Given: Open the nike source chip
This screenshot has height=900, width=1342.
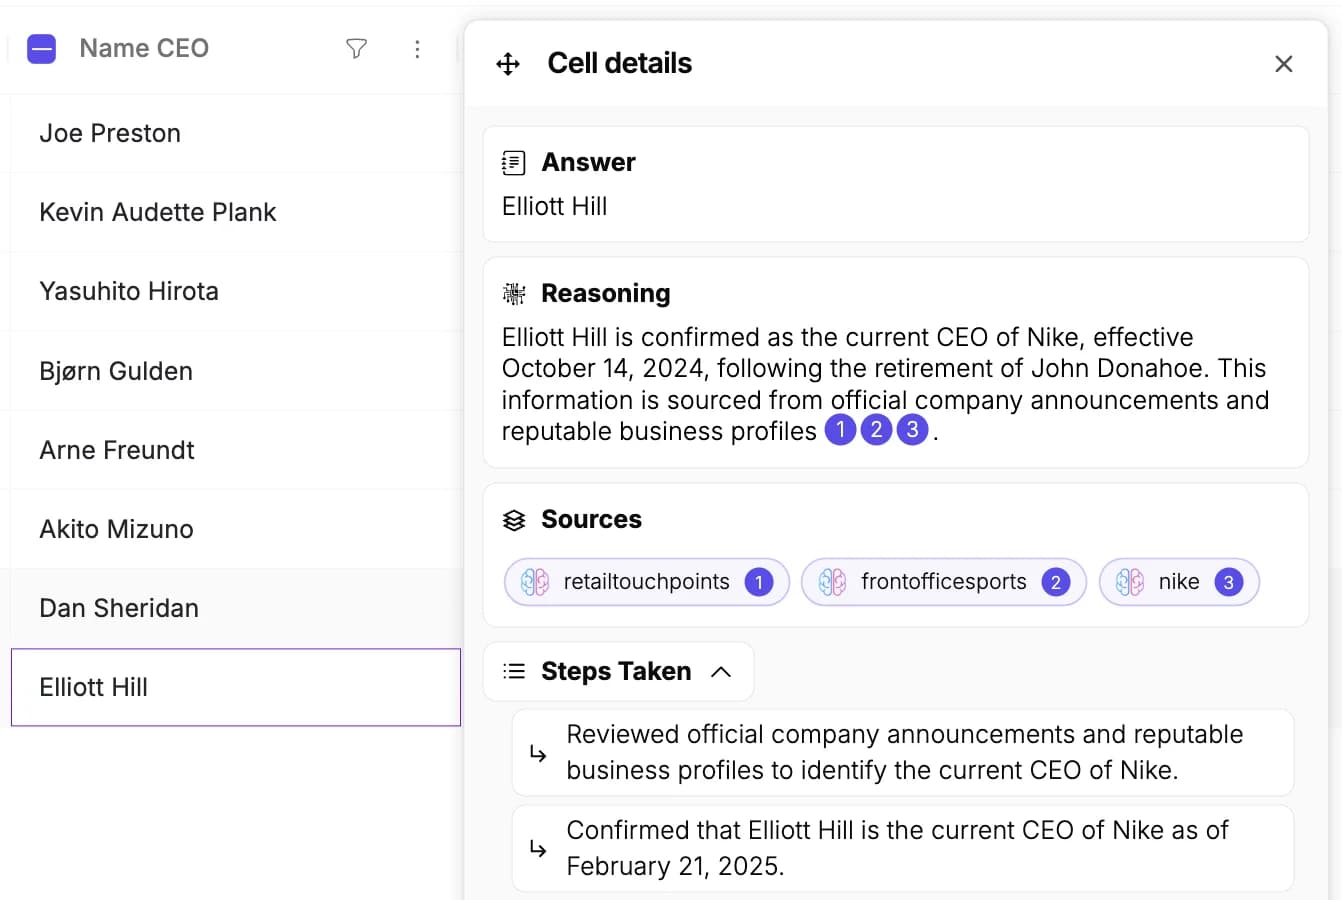Looking at the screenshot, I should pos(1179,582).
